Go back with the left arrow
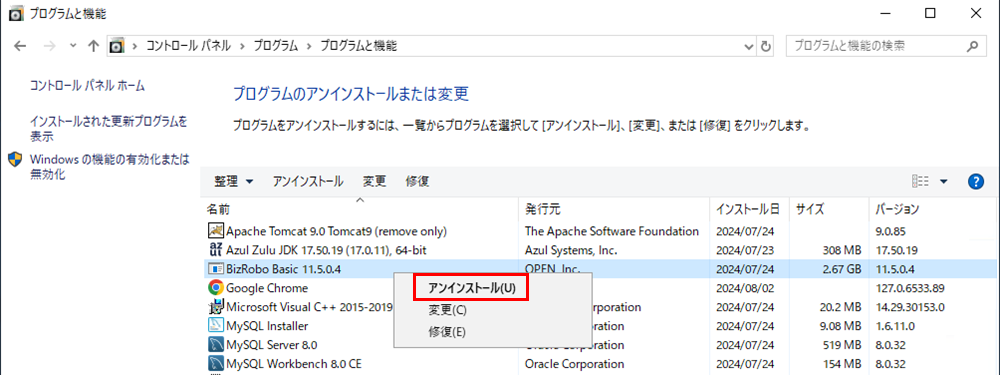The width and height of the screenshot is (1000, 375). [20, 46]
